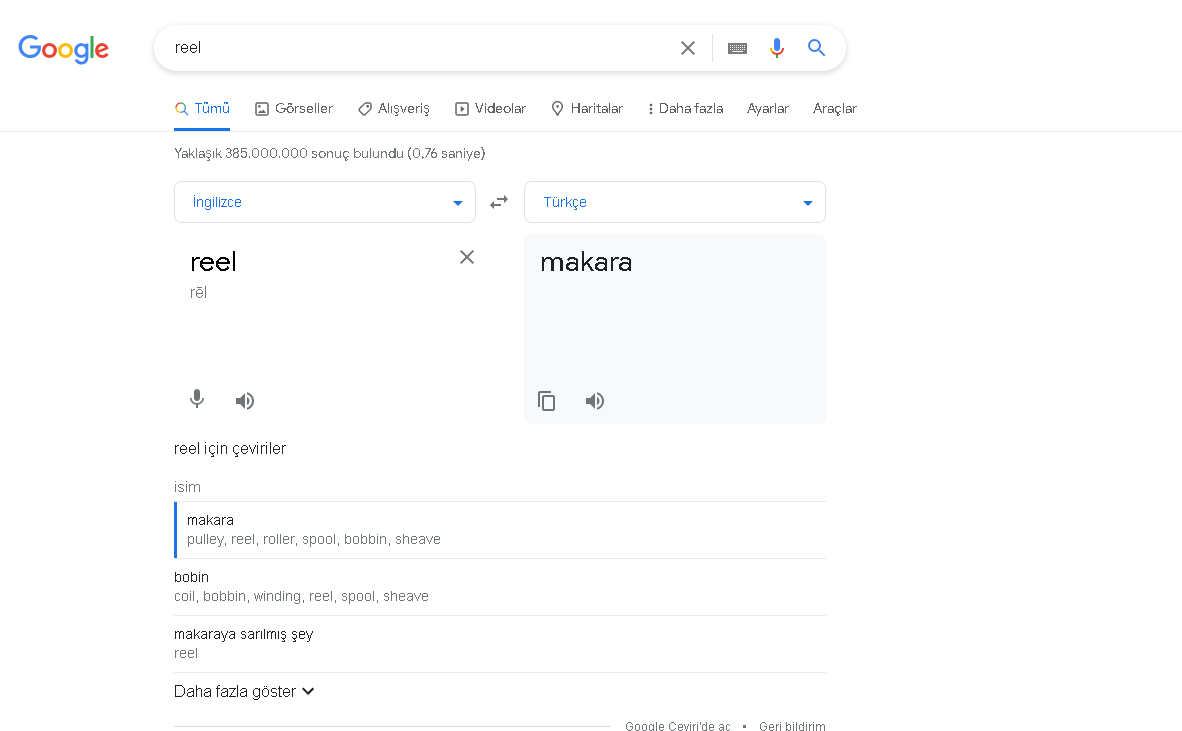
Task: Copy the translation 'makara' using copy icon
Action: (547, 400)
